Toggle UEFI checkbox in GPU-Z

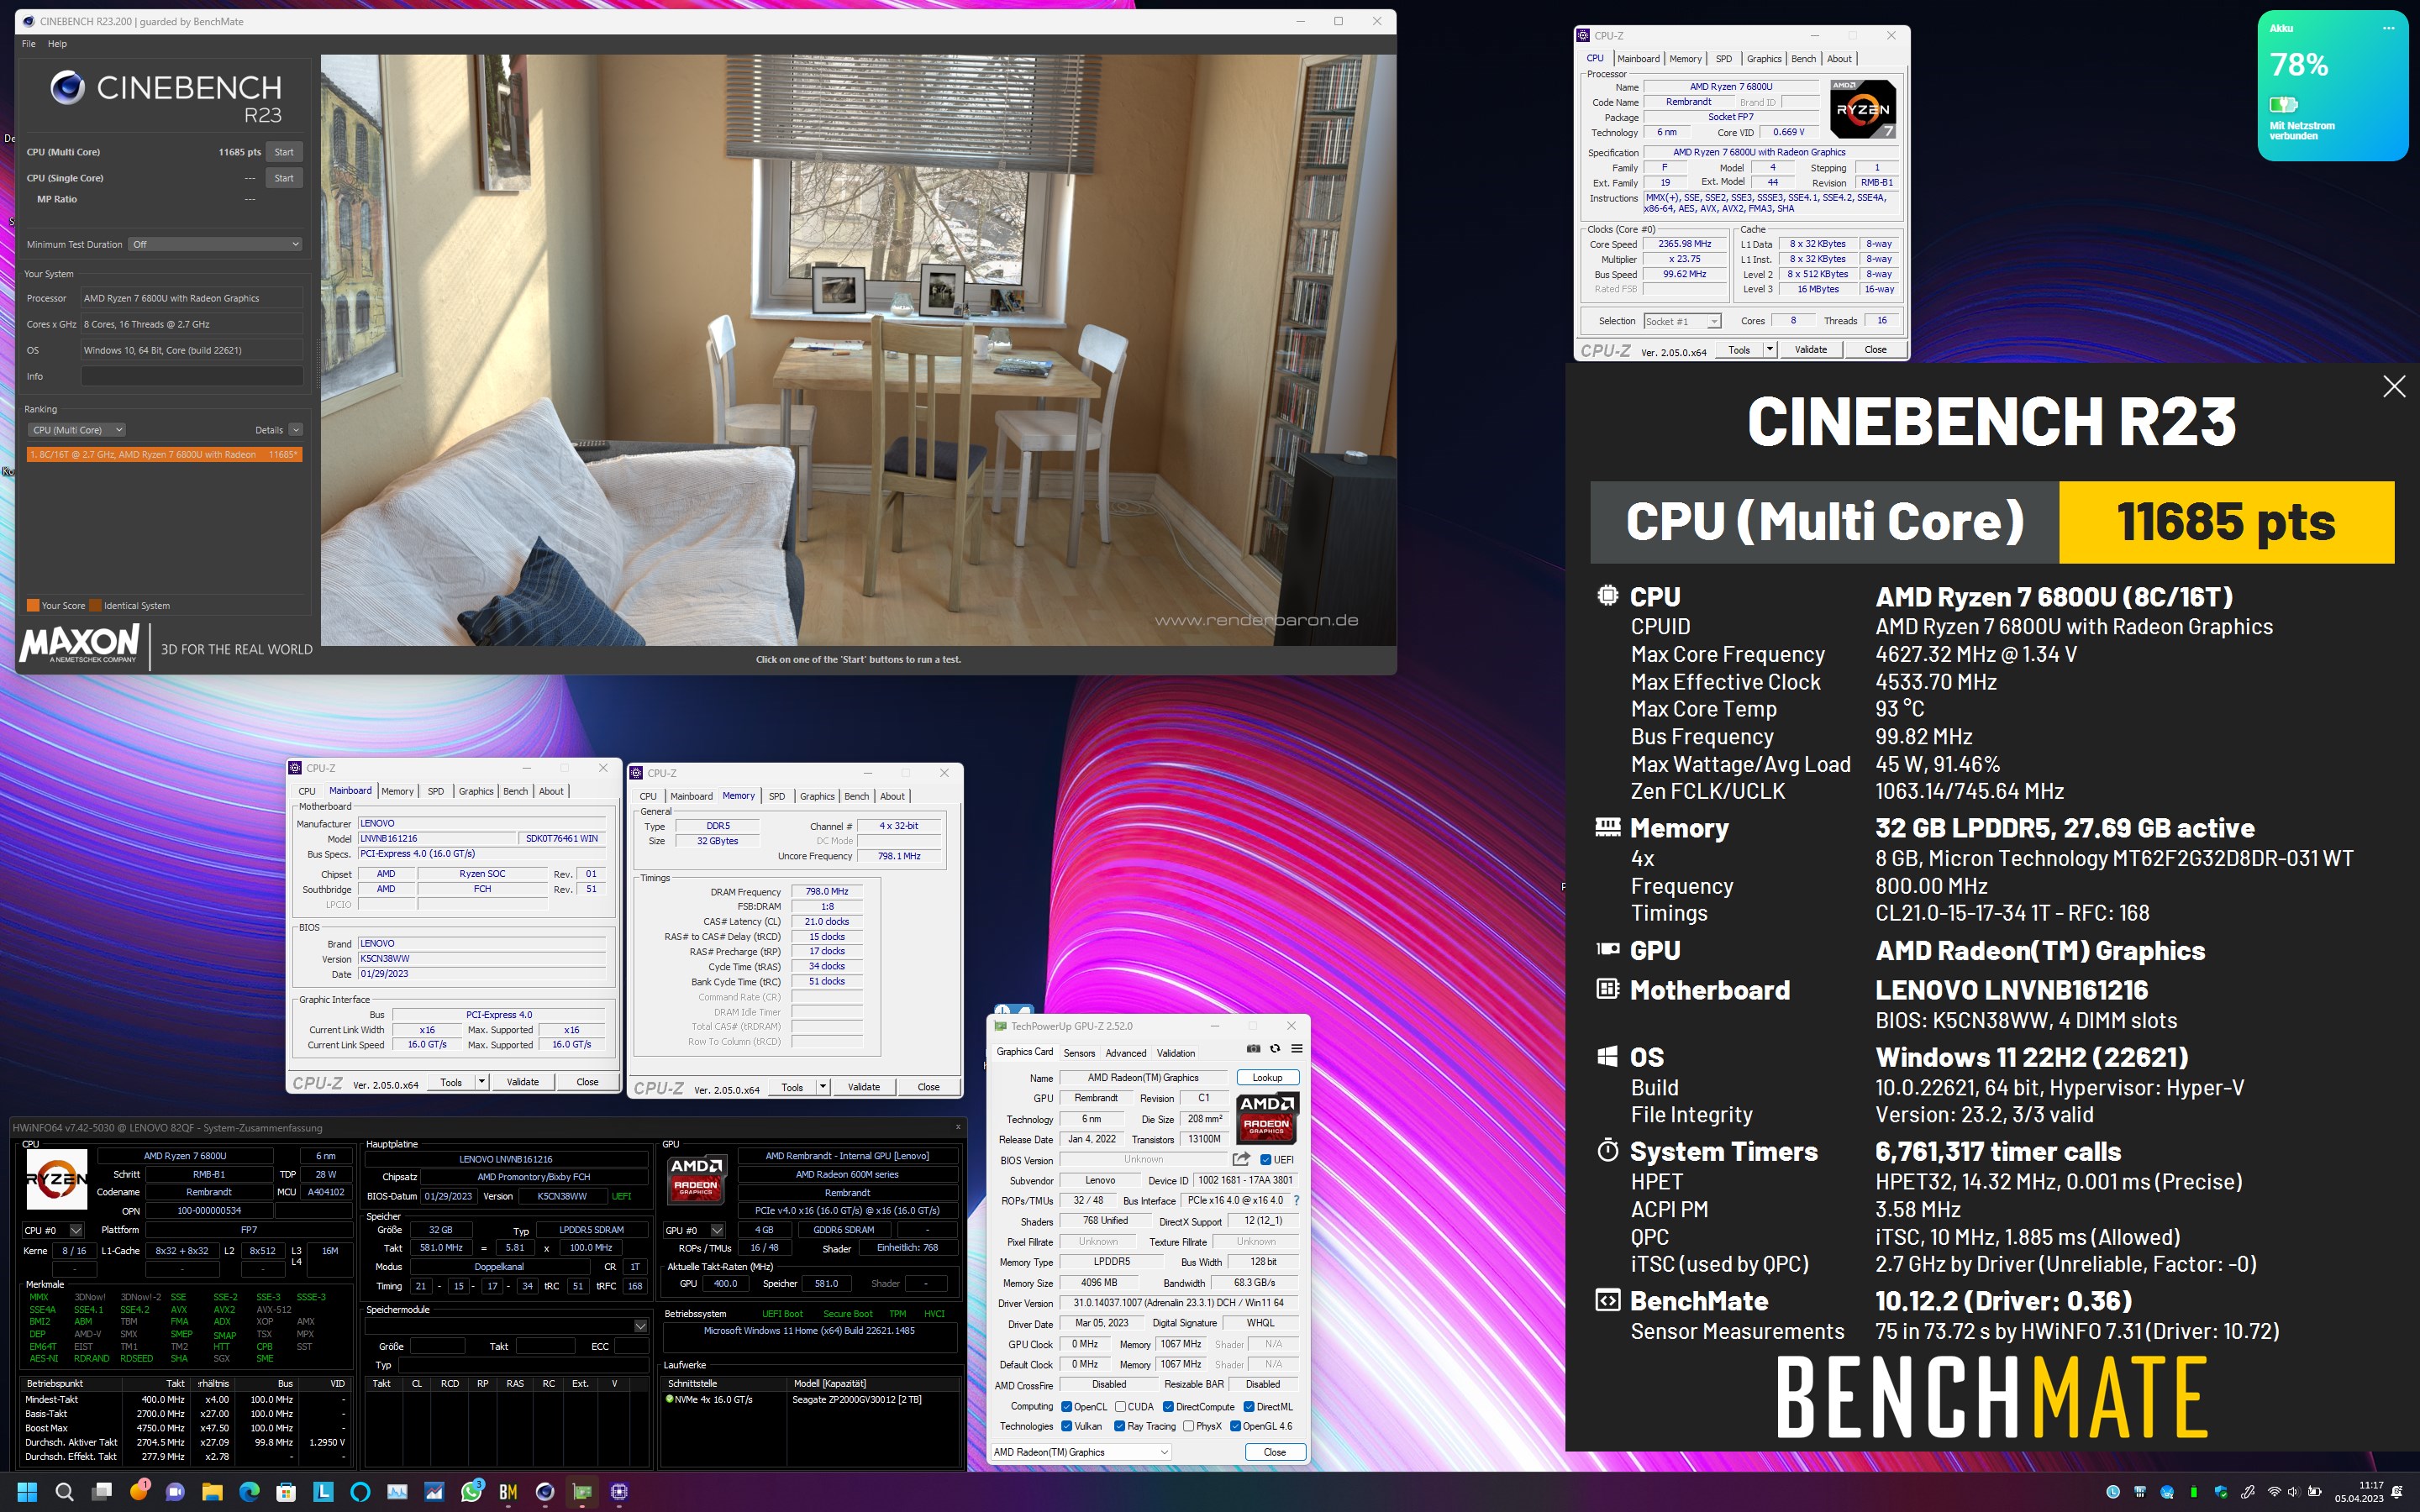point(1266,1160)
